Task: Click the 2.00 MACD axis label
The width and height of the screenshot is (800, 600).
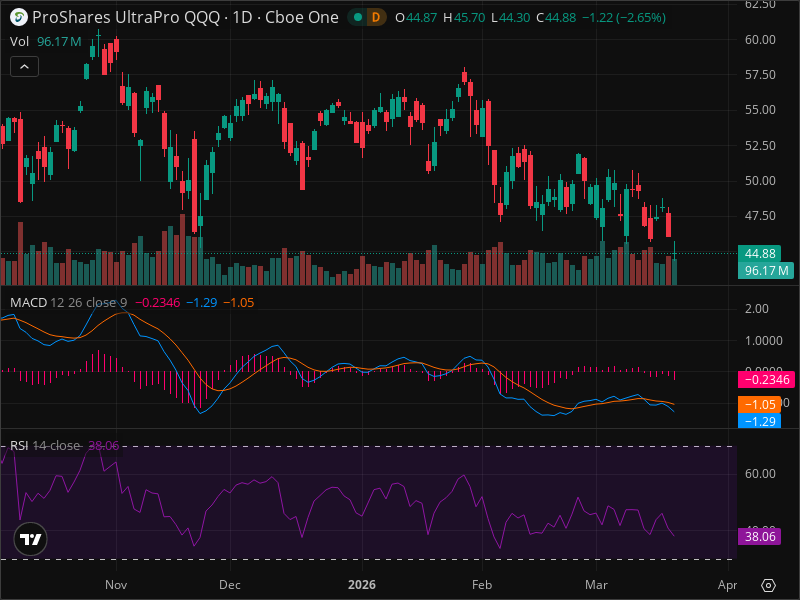Action: coord(757,309)
